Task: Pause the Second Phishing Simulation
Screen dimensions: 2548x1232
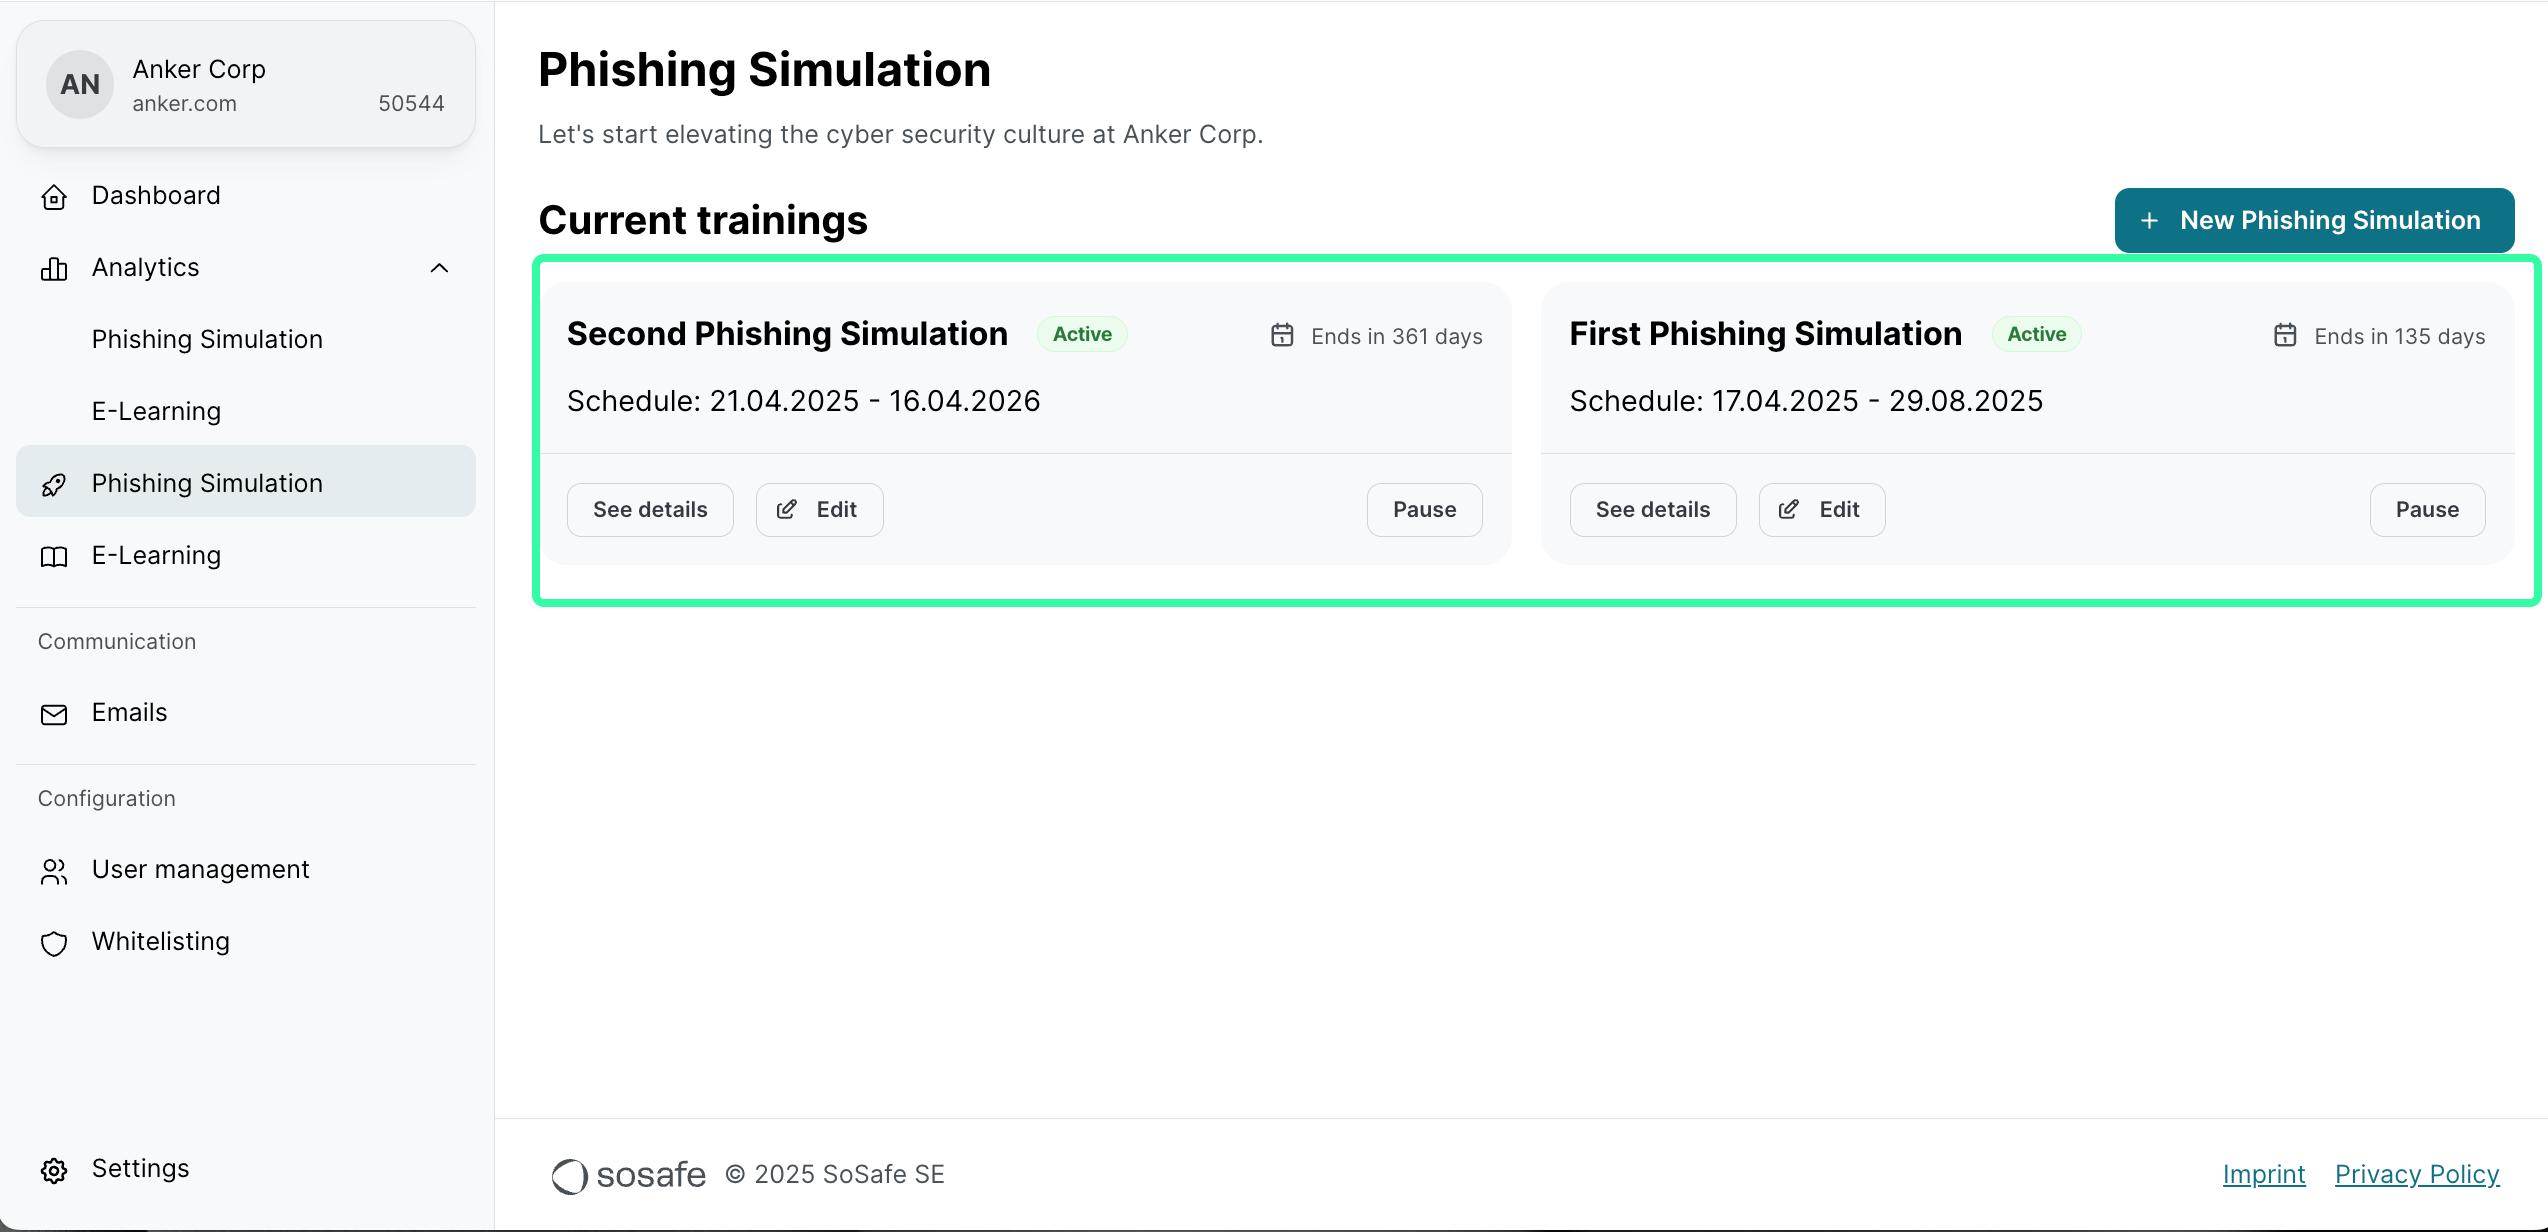Action: coord(1424,510)
